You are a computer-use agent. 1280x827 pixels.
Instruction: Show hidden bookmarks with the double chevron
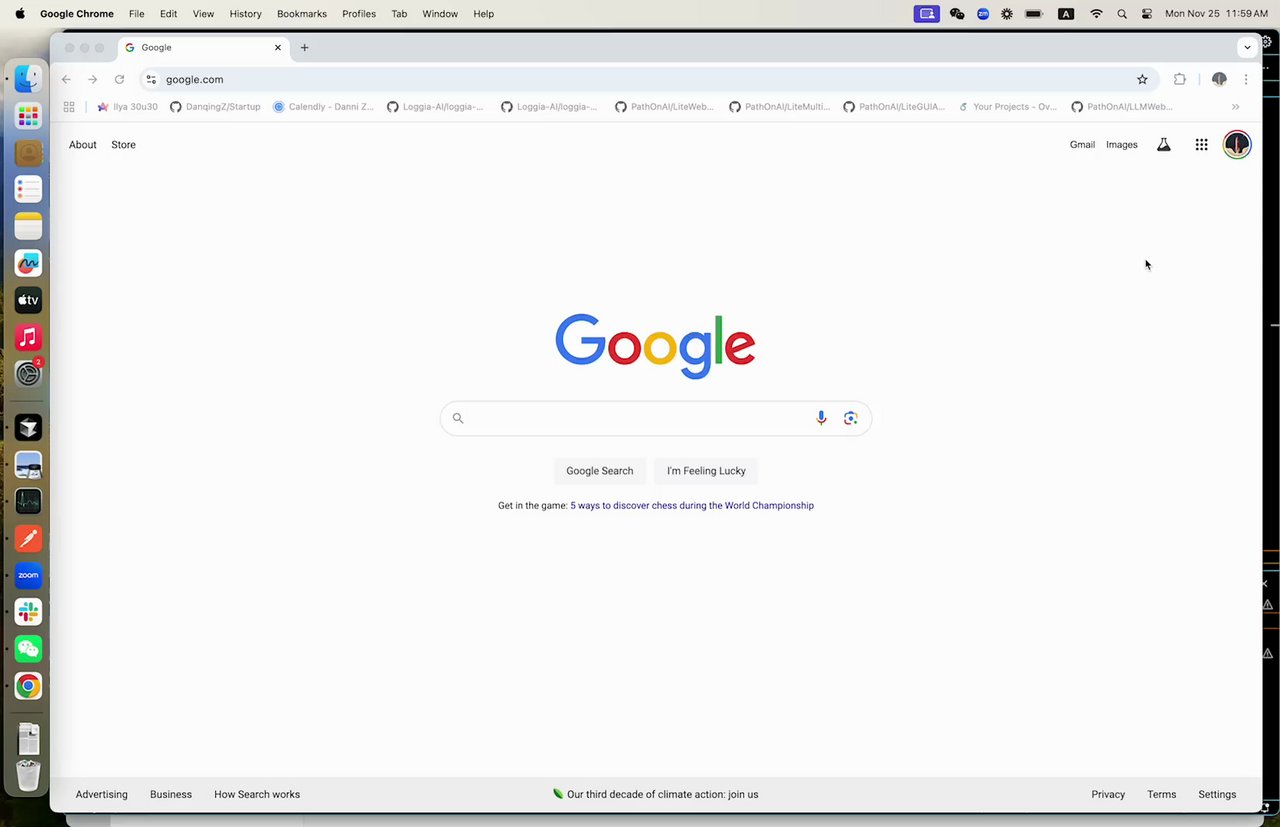(1236, 107)
